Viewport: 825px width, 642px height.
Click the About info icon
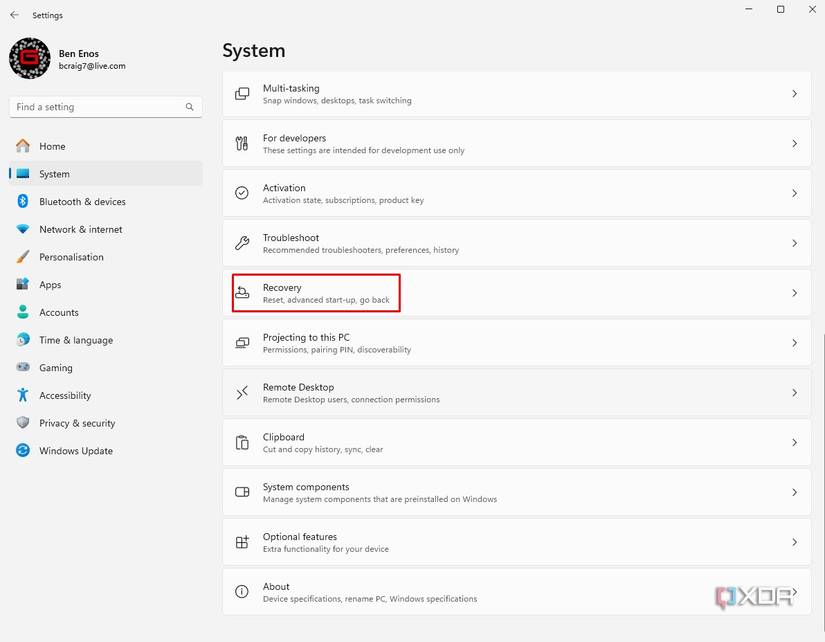pos(242,591)
